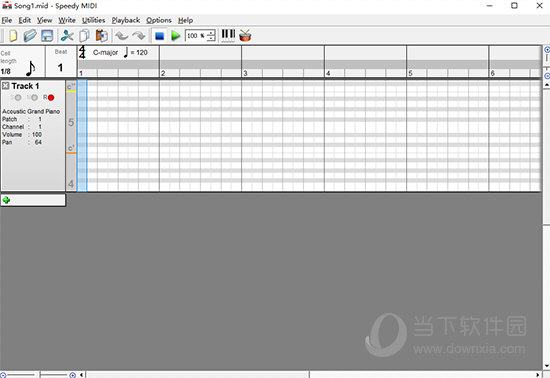The image size is (550, 378).
Task: Cut selection with the scissors icon
Action: pos(67,35)
